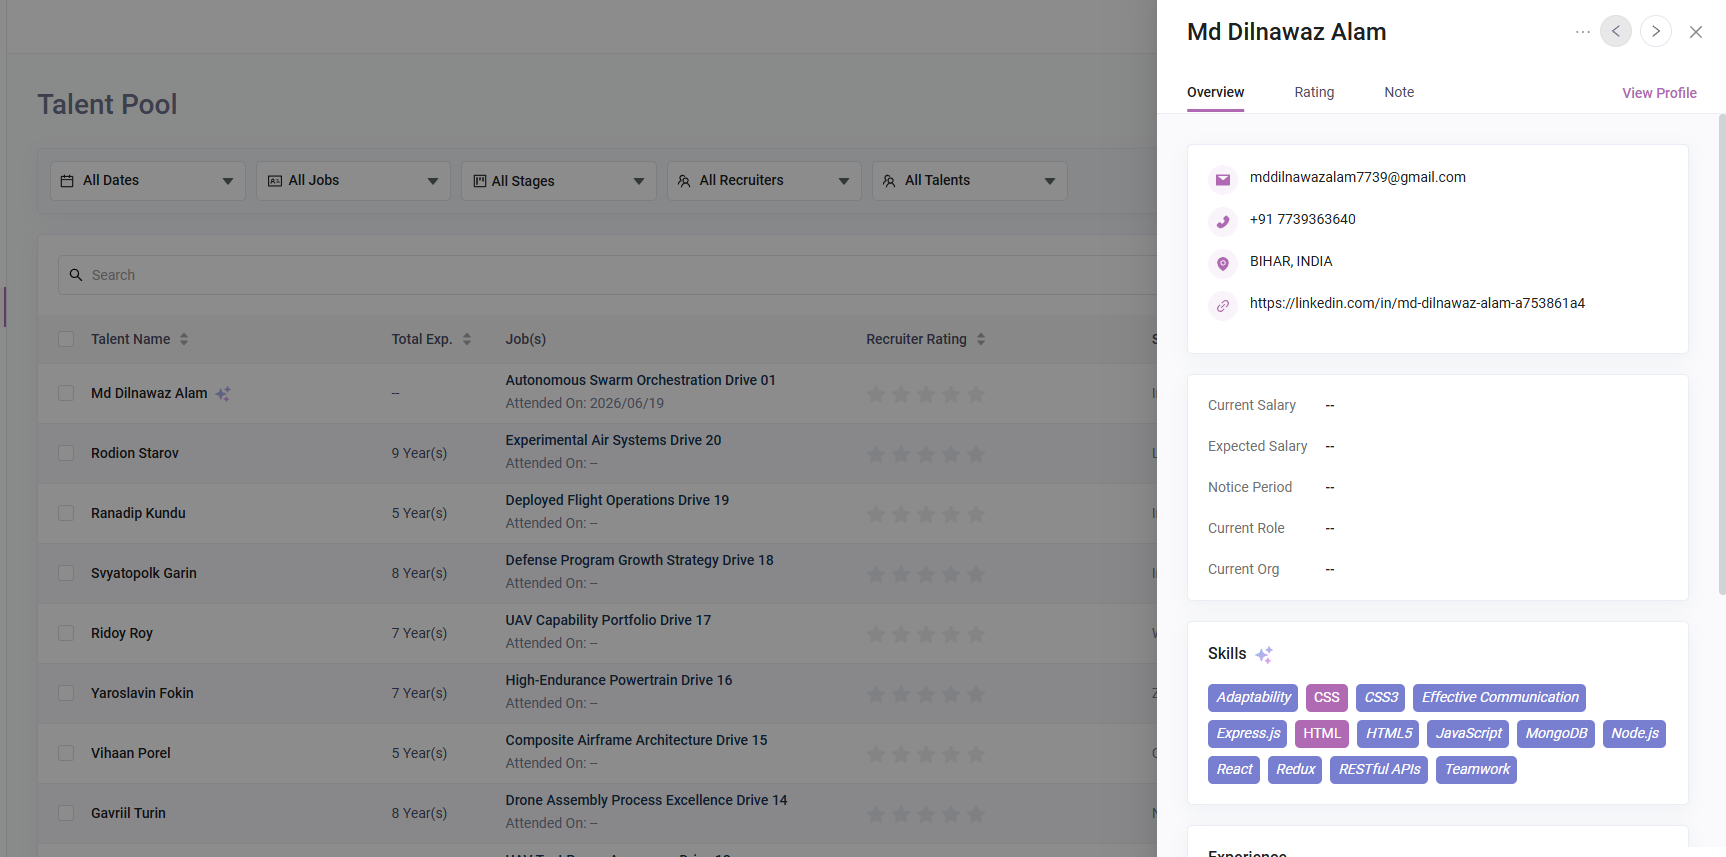This screenshot has height=857, width=1726.
Task: Open the All Recruiters dropdown
Action: click(764, 181)
